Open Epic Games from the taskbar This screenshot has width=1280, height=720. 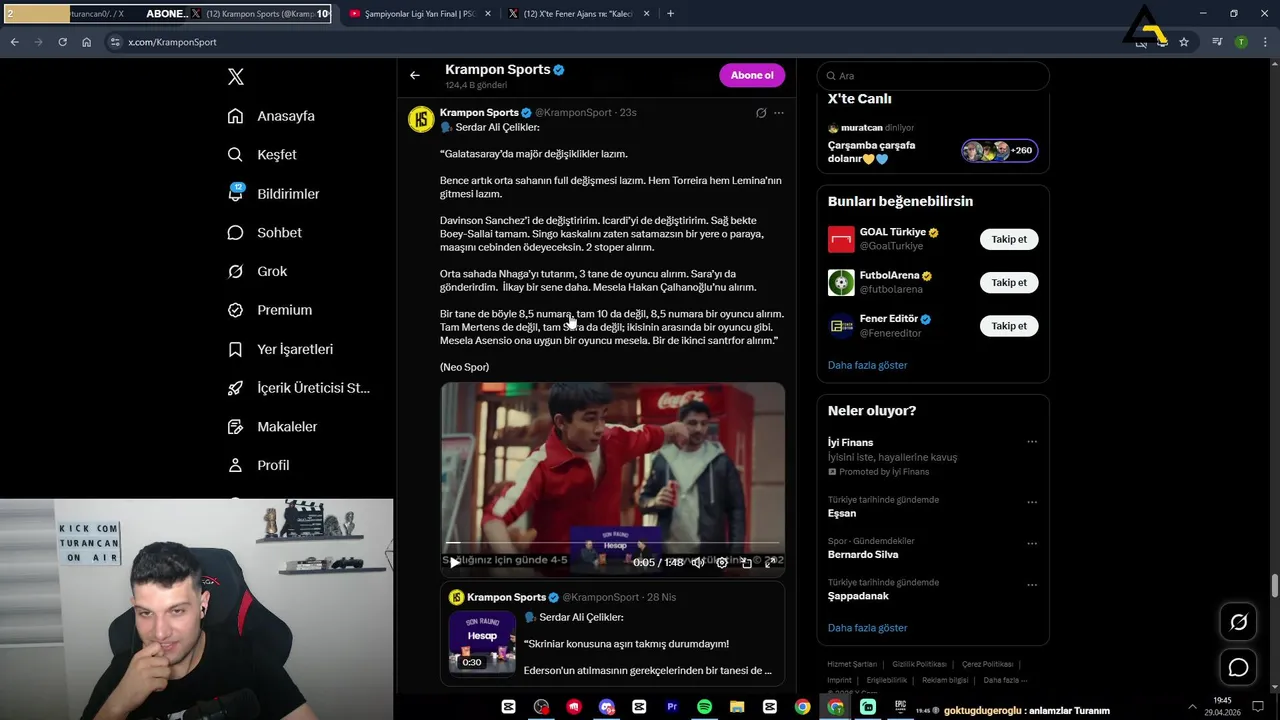(x=900, y=707)
